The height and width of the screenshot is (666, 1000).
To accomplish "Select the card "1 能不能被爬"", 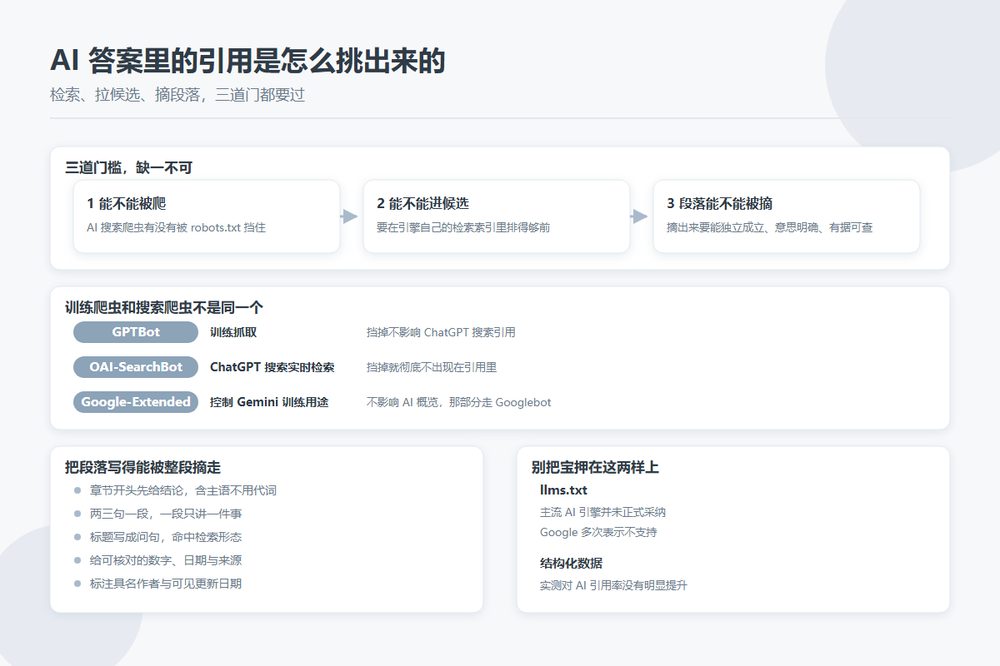I will [x=207, y=216].
